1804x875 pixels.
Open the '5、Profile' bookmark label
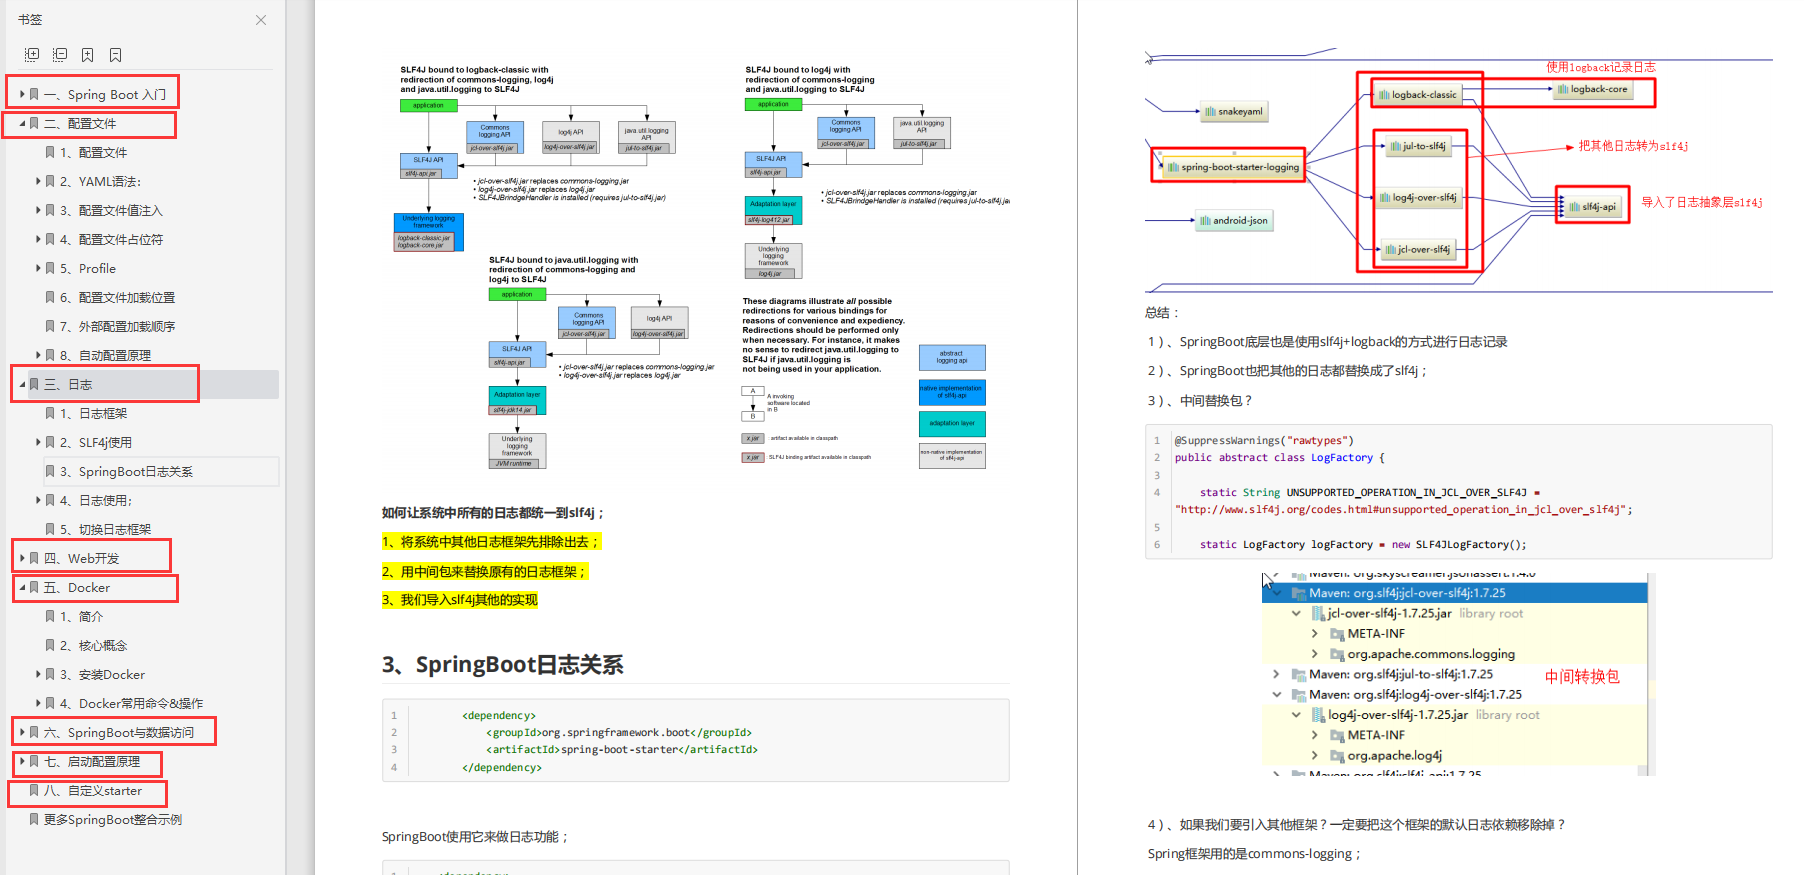(x=88, y=269)
